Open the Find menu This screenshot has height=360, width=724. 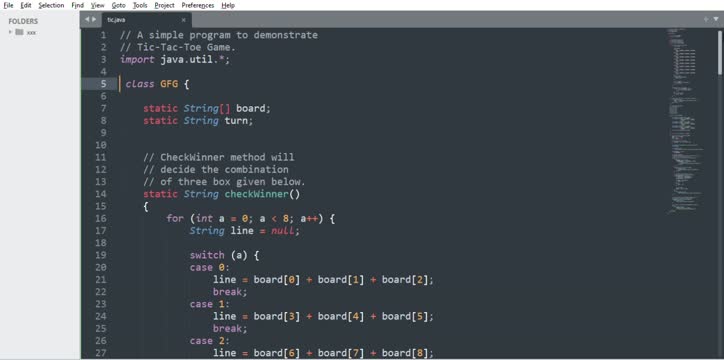(x=78, y=6)
